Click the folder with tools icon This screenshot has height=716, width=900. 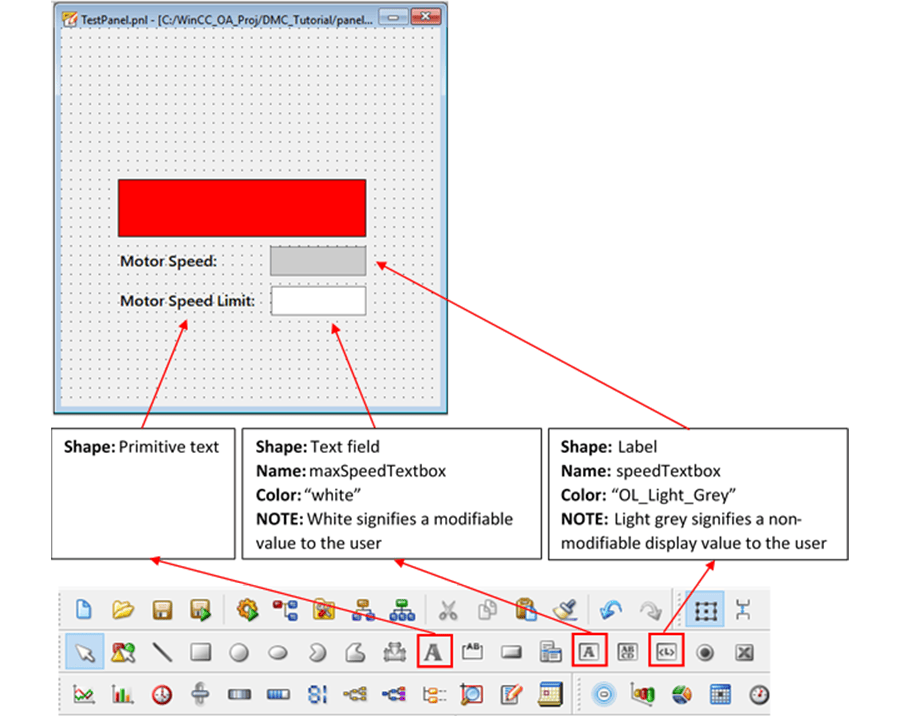[324, 609]
